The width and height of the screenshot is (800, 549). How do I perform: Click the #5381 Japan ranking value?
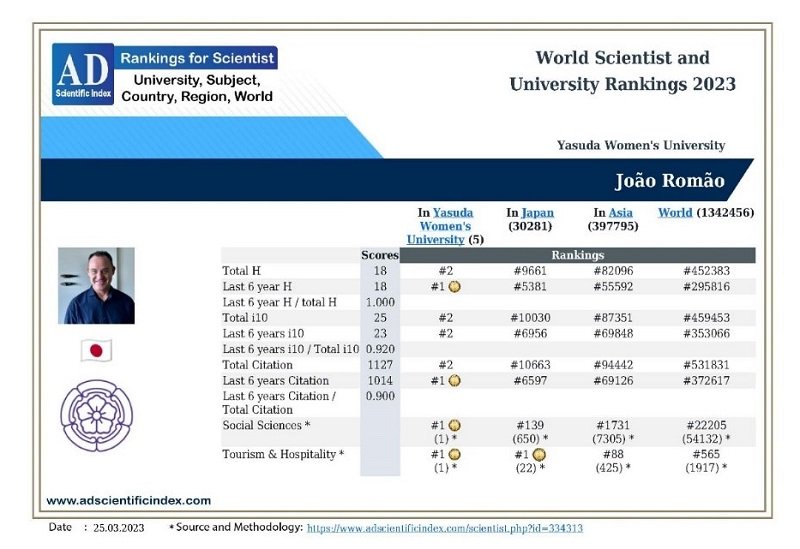click(530, 287)
